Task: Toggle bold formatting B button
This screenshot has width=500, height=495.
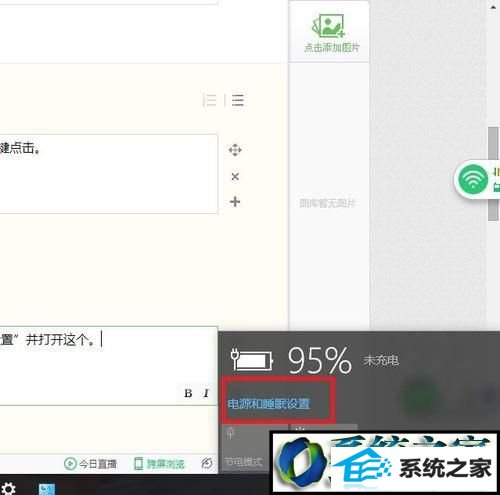Action: click(x=188, y=393)
